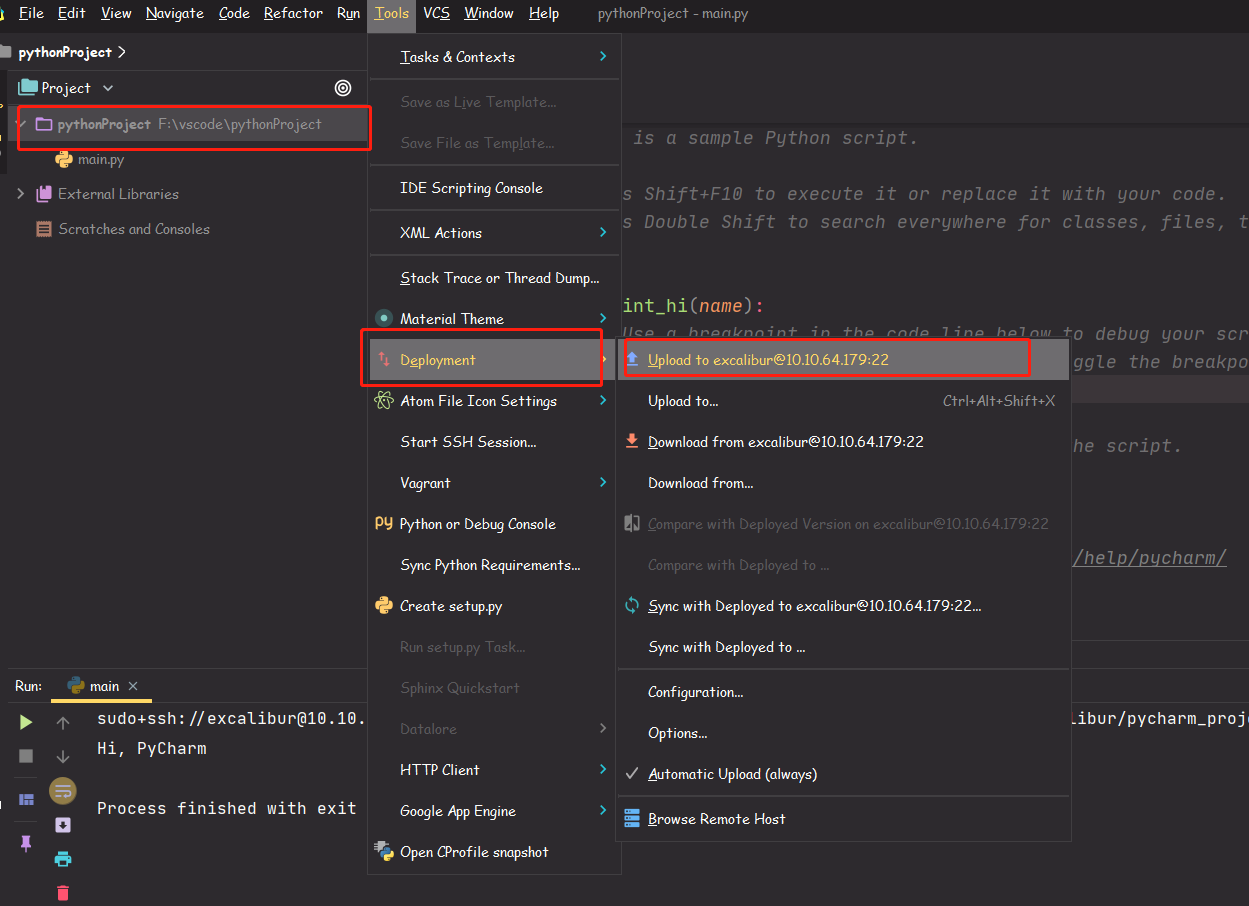
Task: Open the Code menu
Action: point(234,13)
